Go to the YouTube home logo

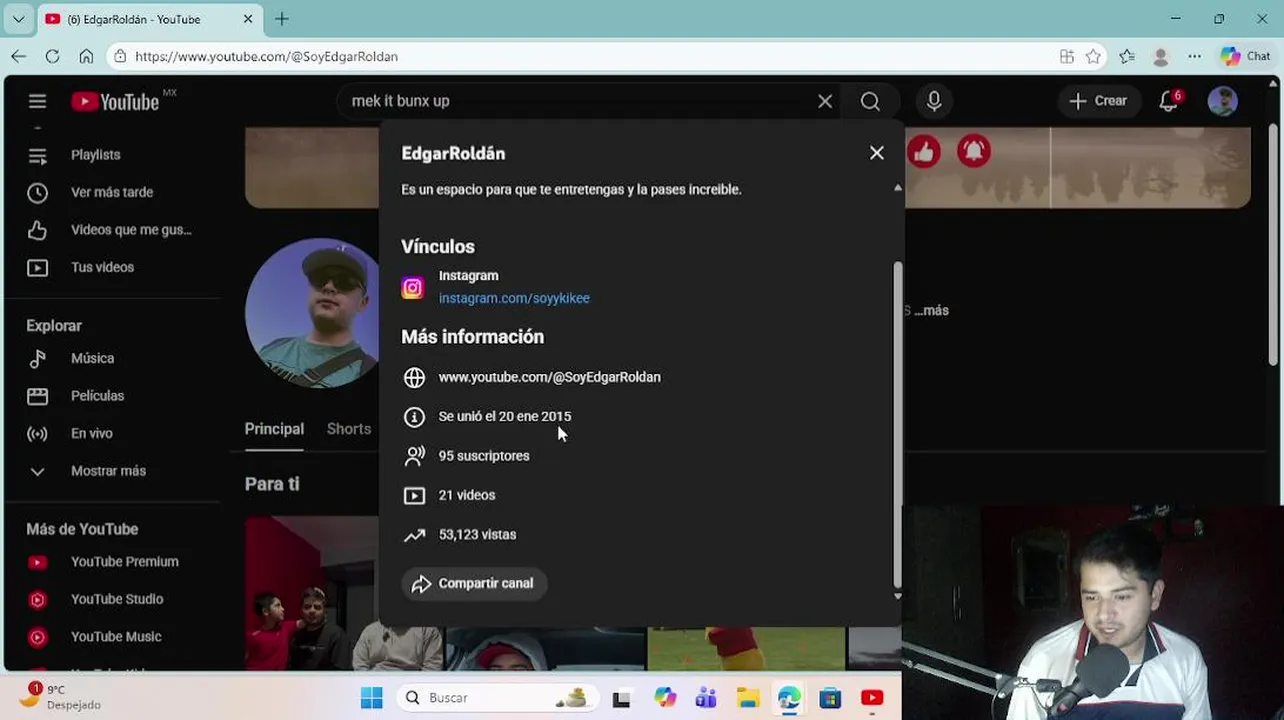[115, 101]
